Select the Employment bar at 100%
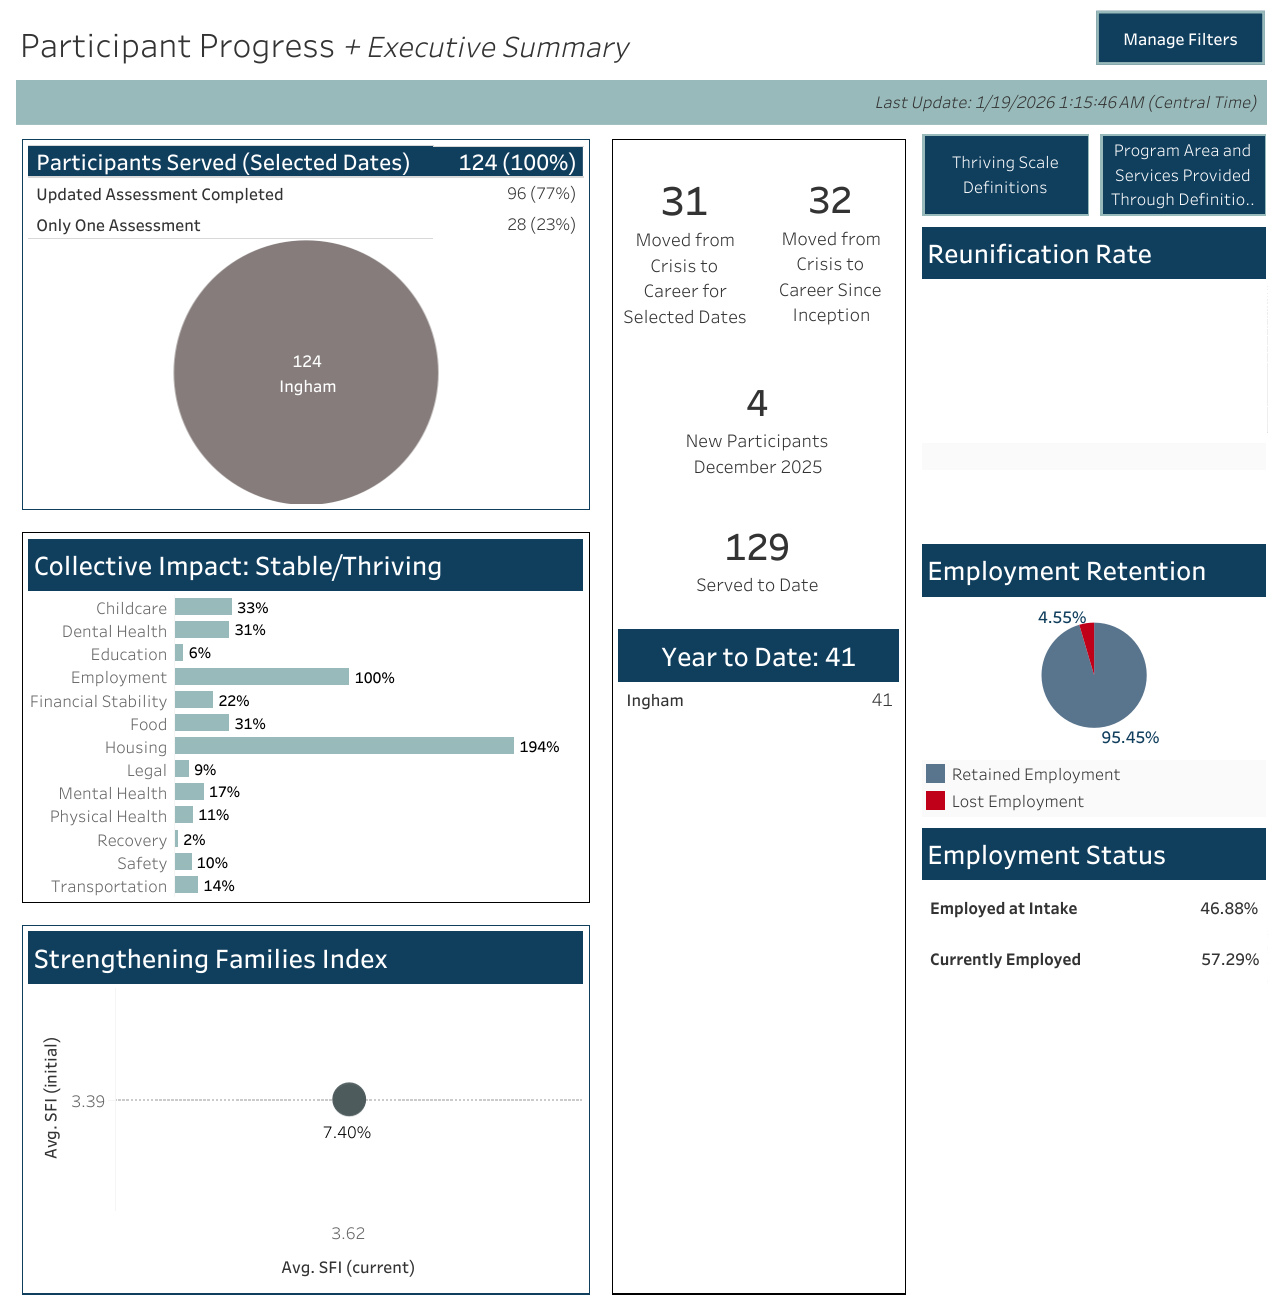Screen dimensions: 1282x1316 tap(262, 677)
